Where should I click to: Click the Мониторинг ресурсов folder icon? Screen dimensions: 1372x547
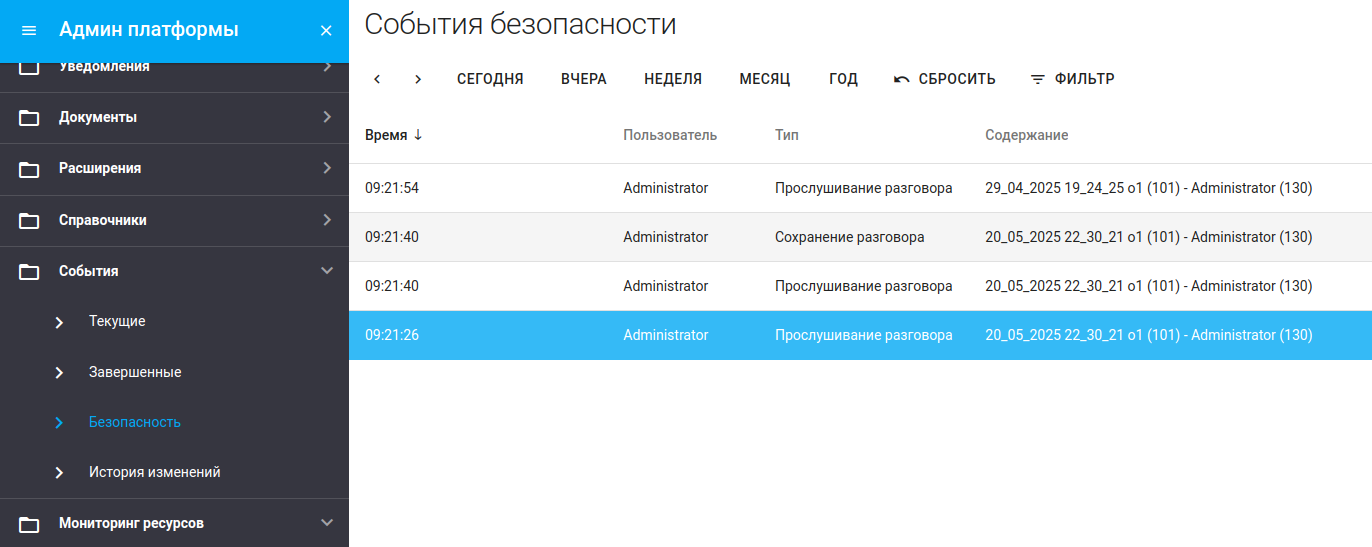pos(30,524)
